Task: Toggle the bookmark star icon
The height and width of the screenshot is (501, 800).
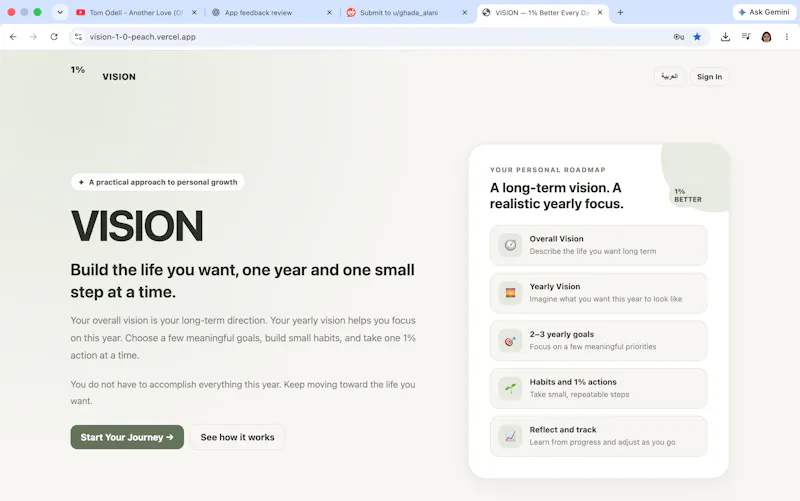Action: tap(697, 37)
